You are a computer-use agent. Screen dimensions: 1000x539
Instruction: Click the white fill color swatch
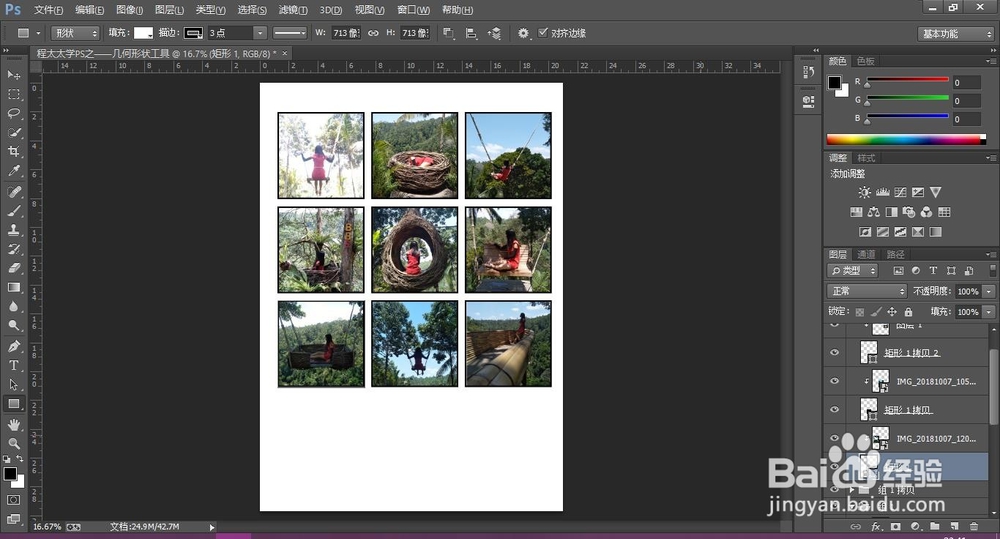143,33
